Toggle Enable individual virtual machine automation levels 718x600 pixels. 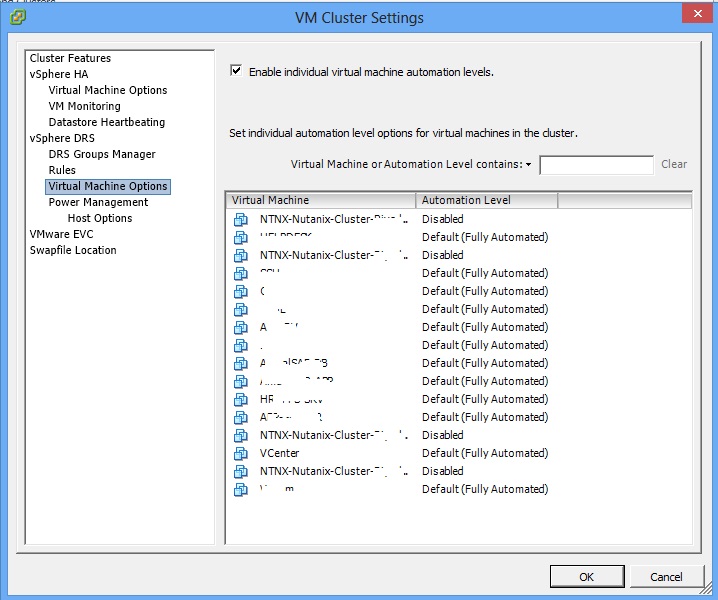pyautogui.click(x=236, y=71)
